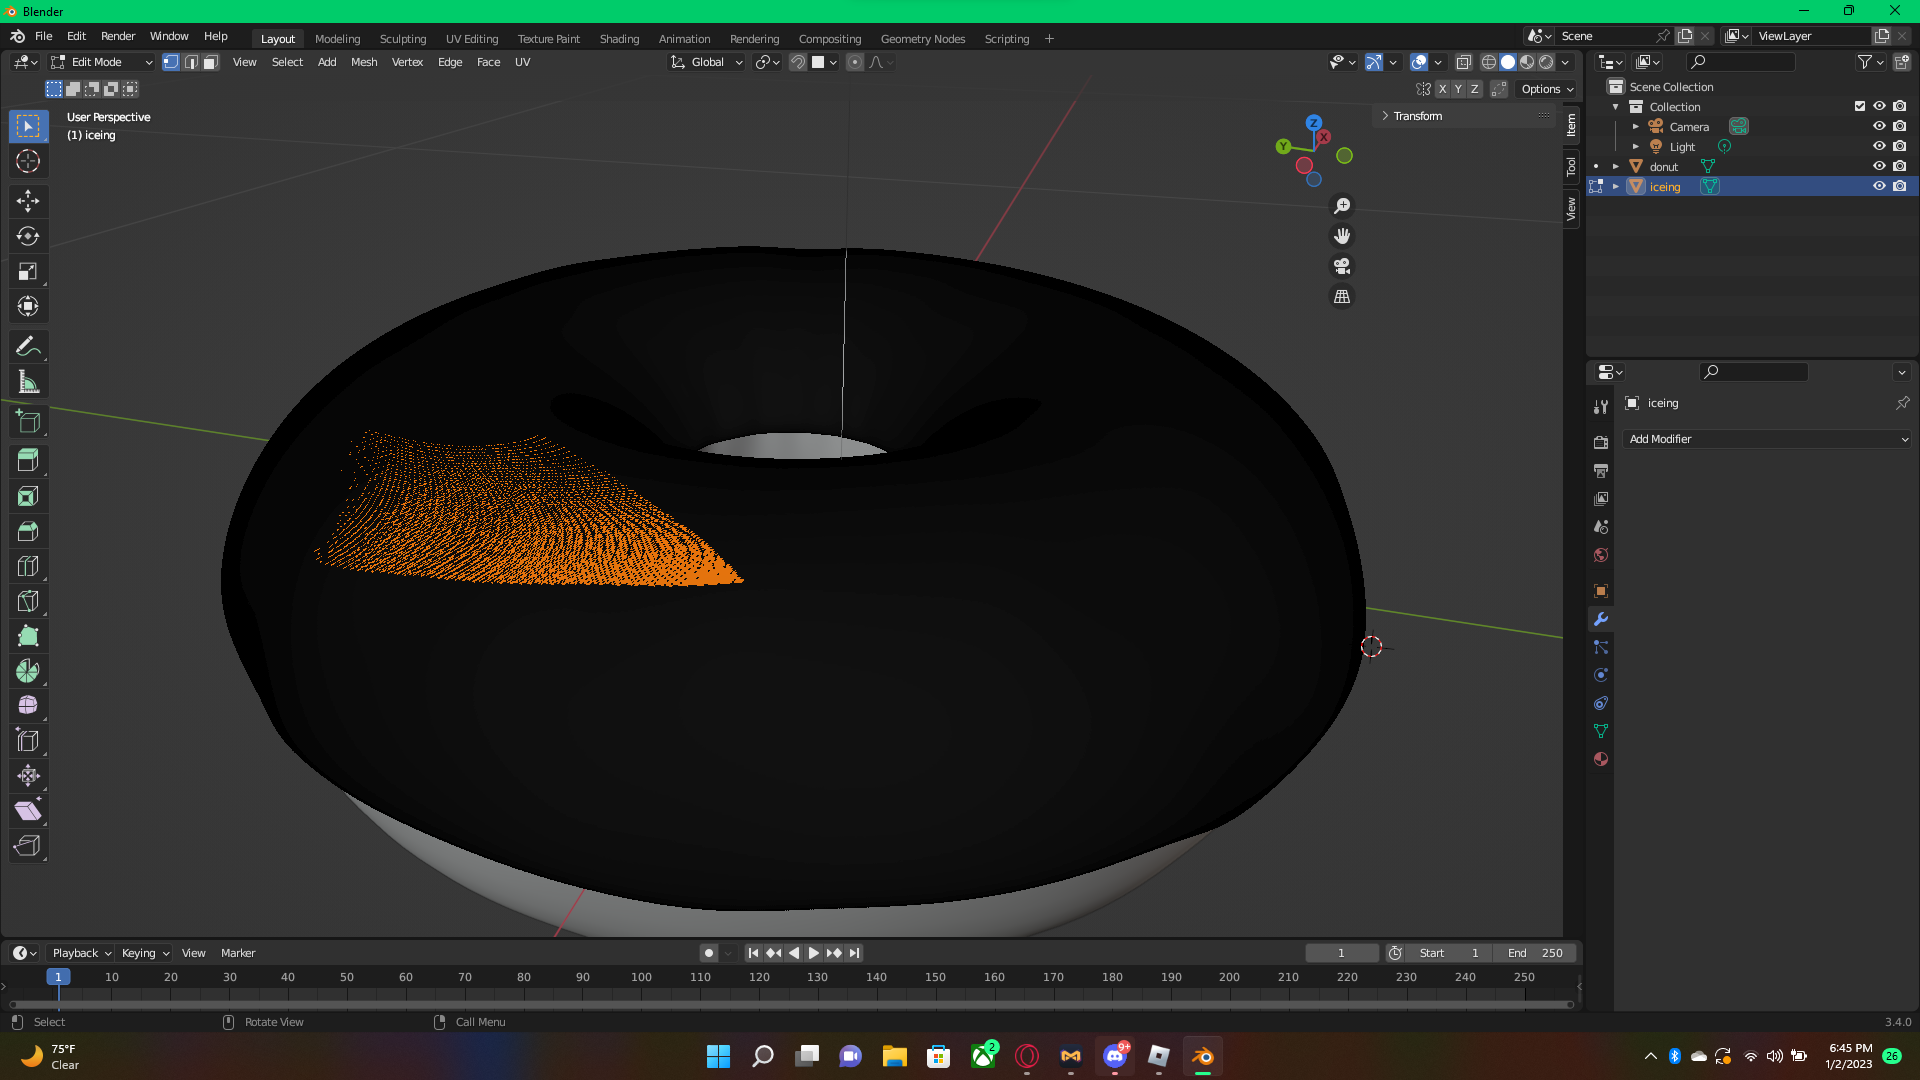Select the Shrink/Fatten tool
The width and height of the screenshot is (1920, 1080).
coord(28,776)
